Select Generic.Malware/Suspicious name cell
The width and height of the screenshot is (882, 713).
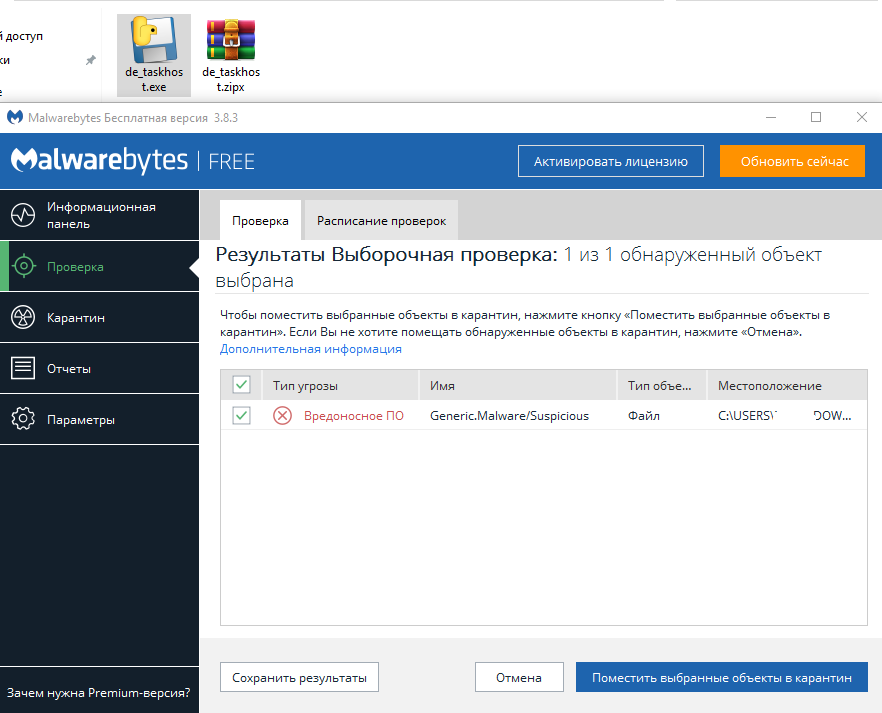(x=510, y=416)
